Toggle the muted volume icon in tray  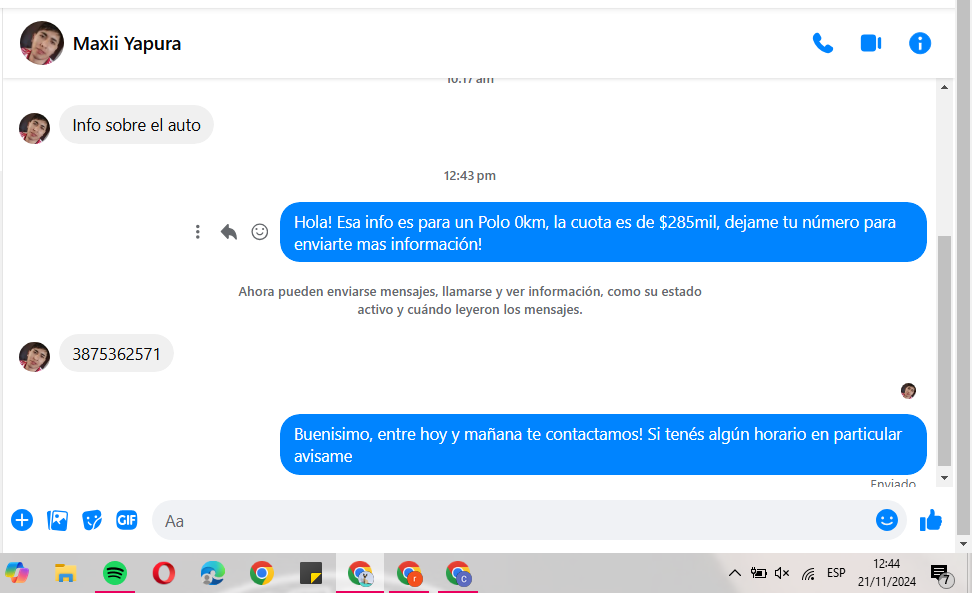tap(782, 573)
